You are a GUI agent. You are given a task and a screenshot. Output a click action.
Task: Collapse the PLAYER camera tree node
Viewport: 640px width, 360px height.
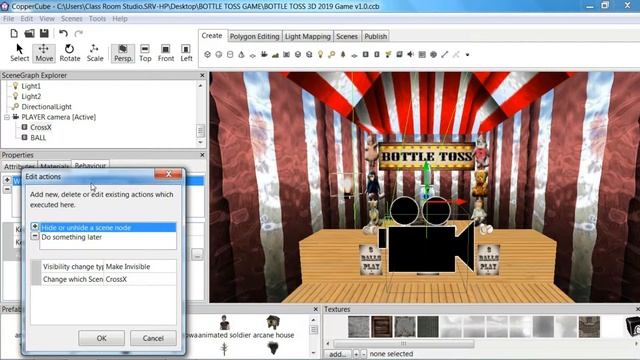tap(7, 117)
